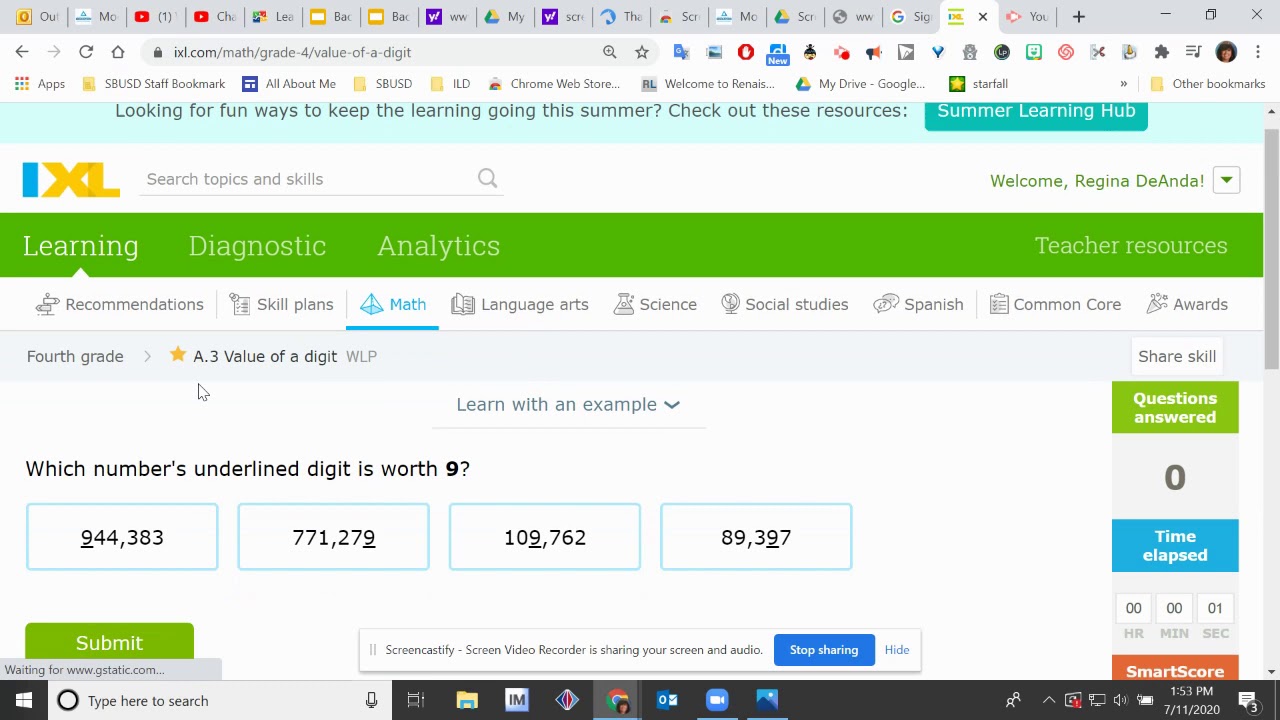Go to the Learning section
The width and height of the screenshot is (1280, 720).
[x=81, y=245]
